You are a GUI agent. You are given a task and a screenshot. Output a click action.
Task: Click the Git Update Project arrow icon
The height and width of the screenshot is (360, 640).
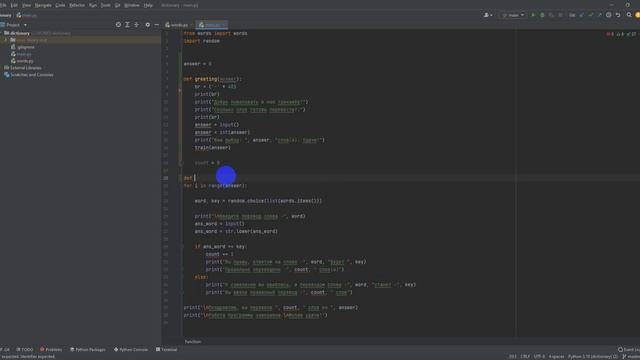(582, 15)
